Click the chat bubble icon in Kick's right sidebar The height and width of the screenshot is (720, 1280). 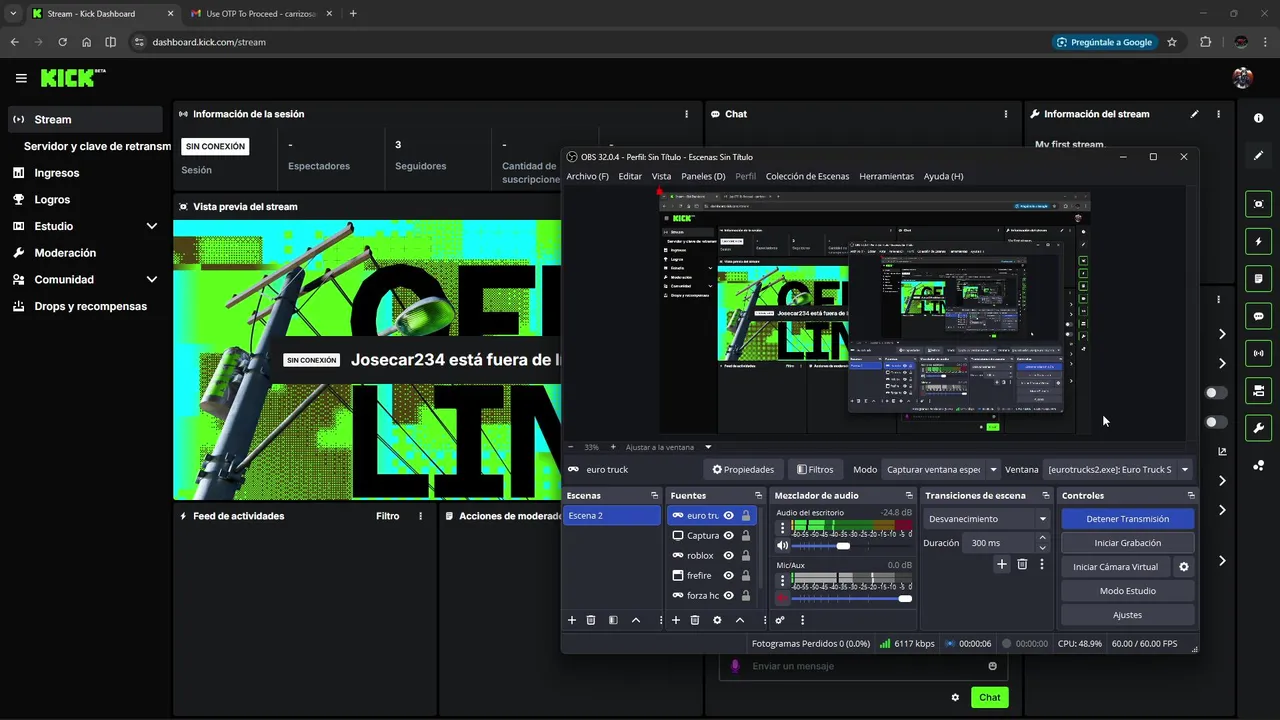[1258, 316]
